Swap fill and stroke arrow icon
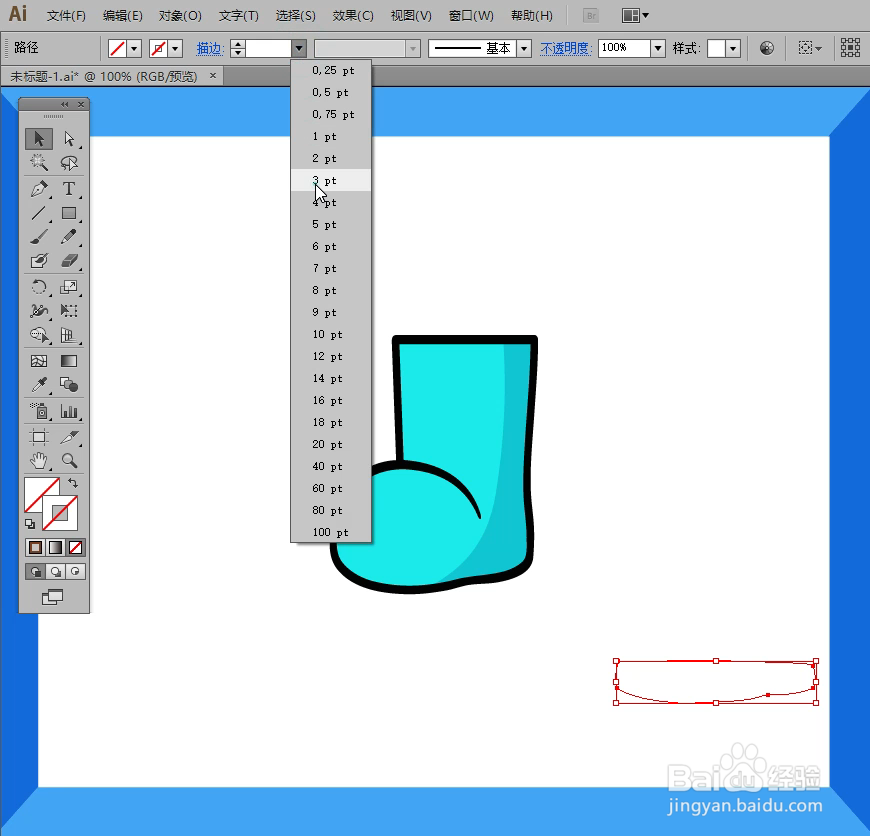Viewport: 870px width, 836px height. (x=73, y=483)
